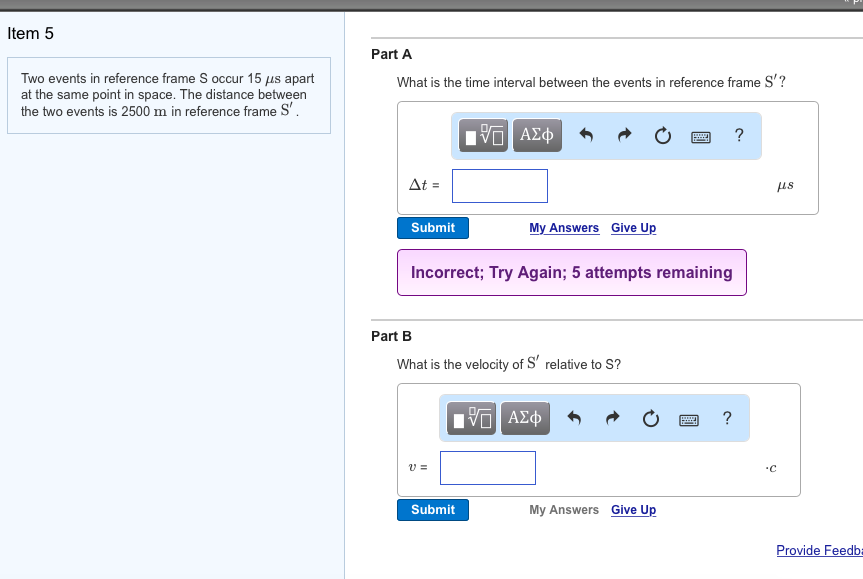Give Up on Part B
The height and width of the screenshot is (579, 863).
(x=633, y=510)
